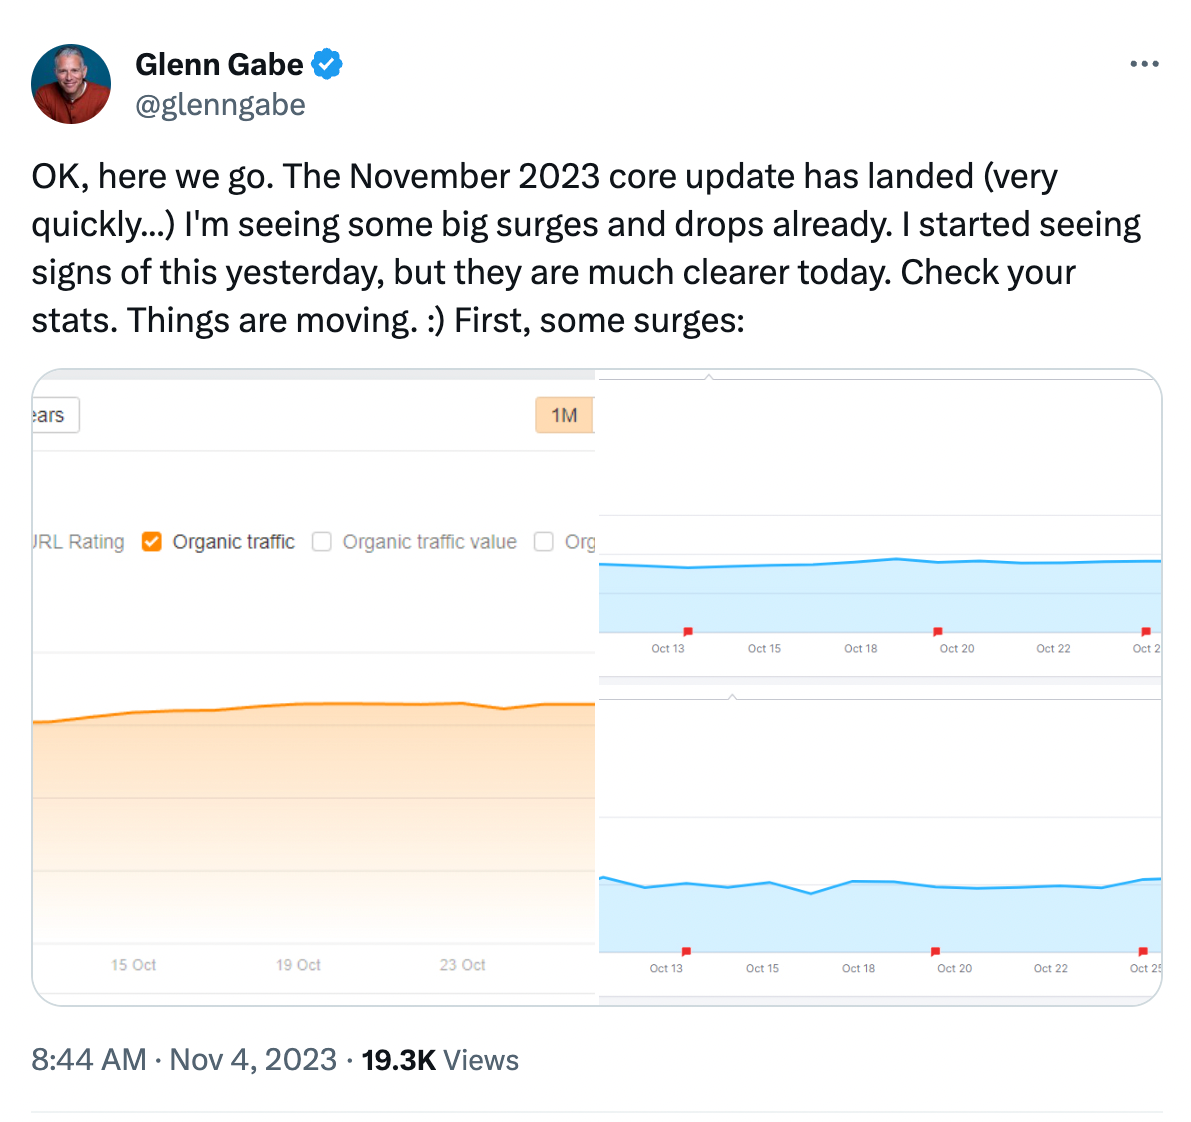Click Glenn Gabe's display name
This screenshot has width=1191, height=1122.
point(220,63)
